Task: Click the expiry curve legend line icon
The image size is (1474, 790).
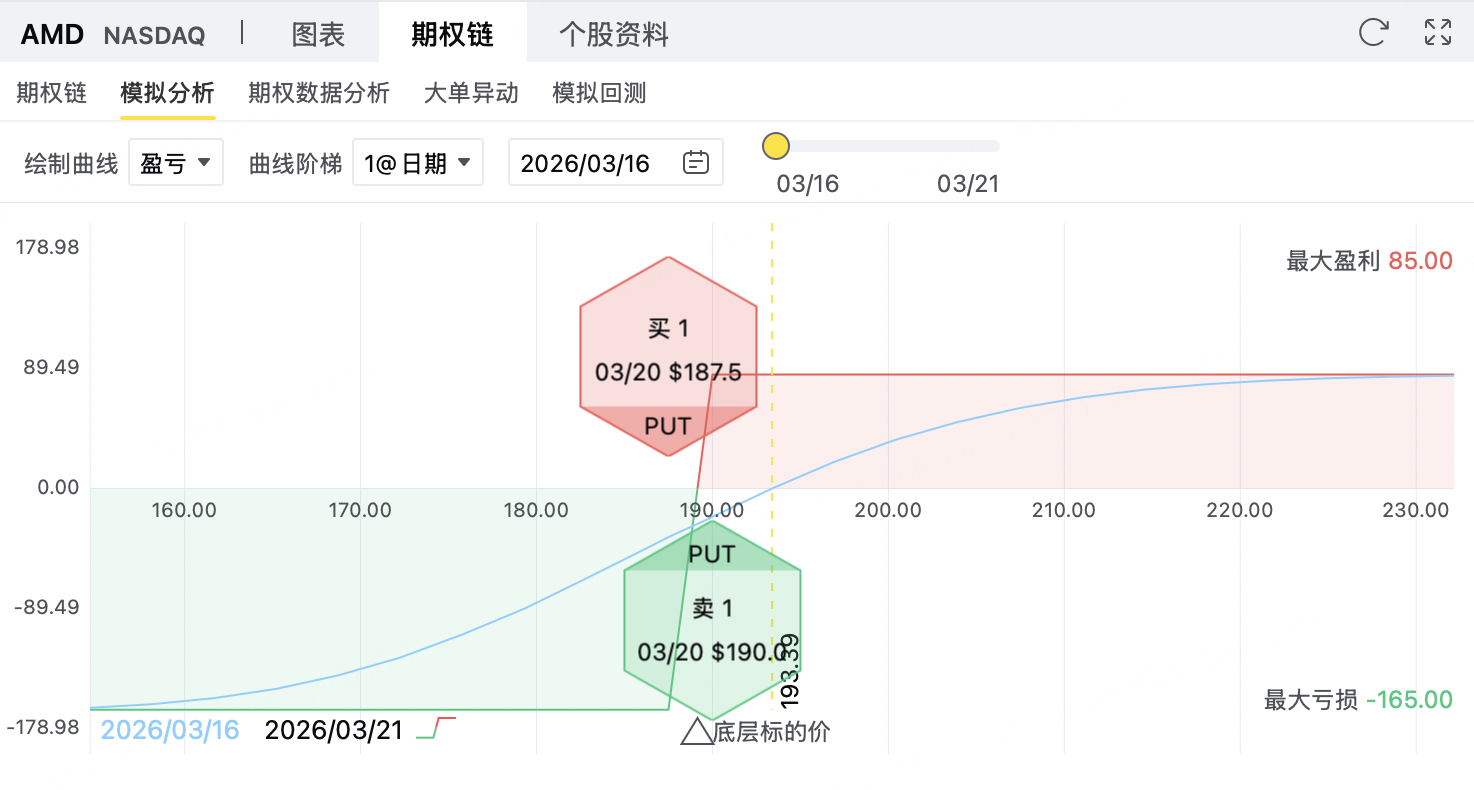Action: [436, 728]
